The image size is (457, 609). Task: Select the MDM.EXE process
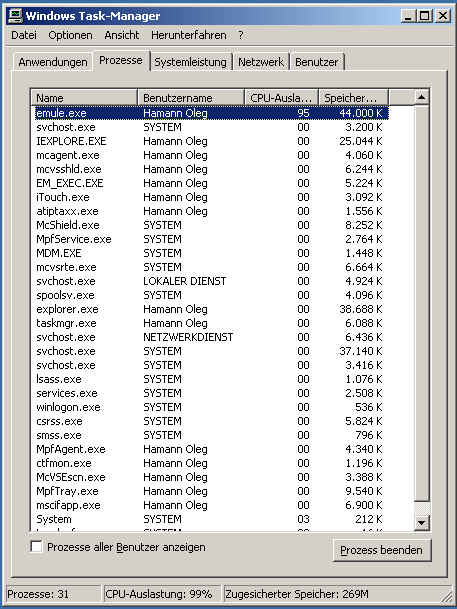click(210, 253)
